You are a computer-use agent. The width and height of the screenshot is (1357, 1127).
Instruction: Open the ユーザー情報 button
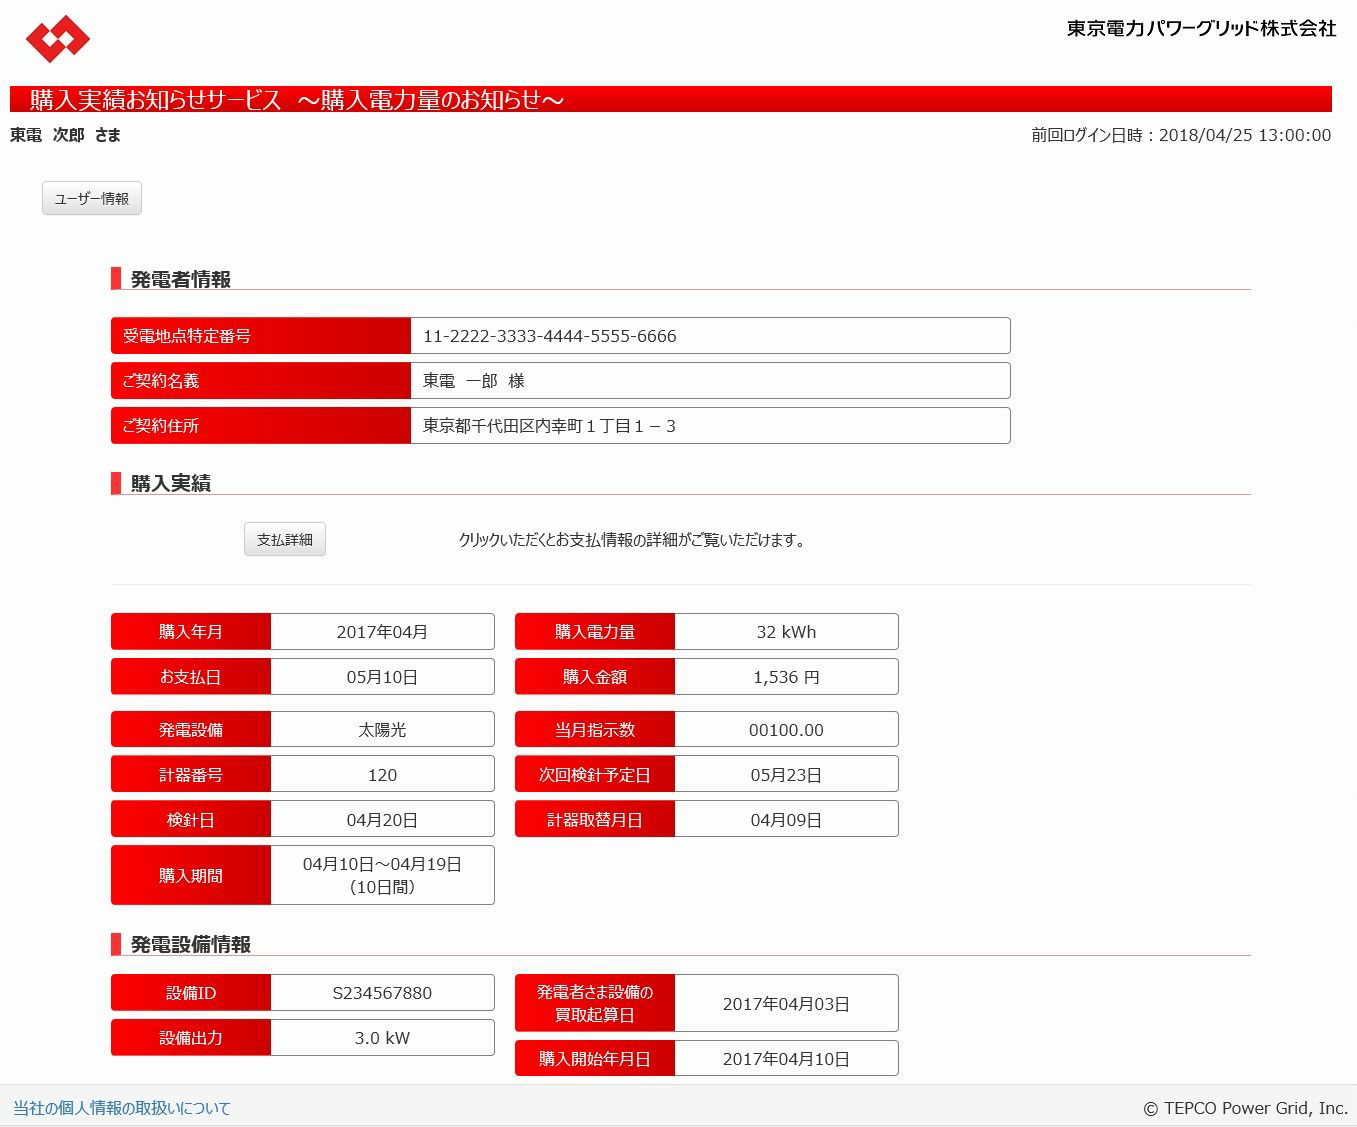click(x=92, y=199)
